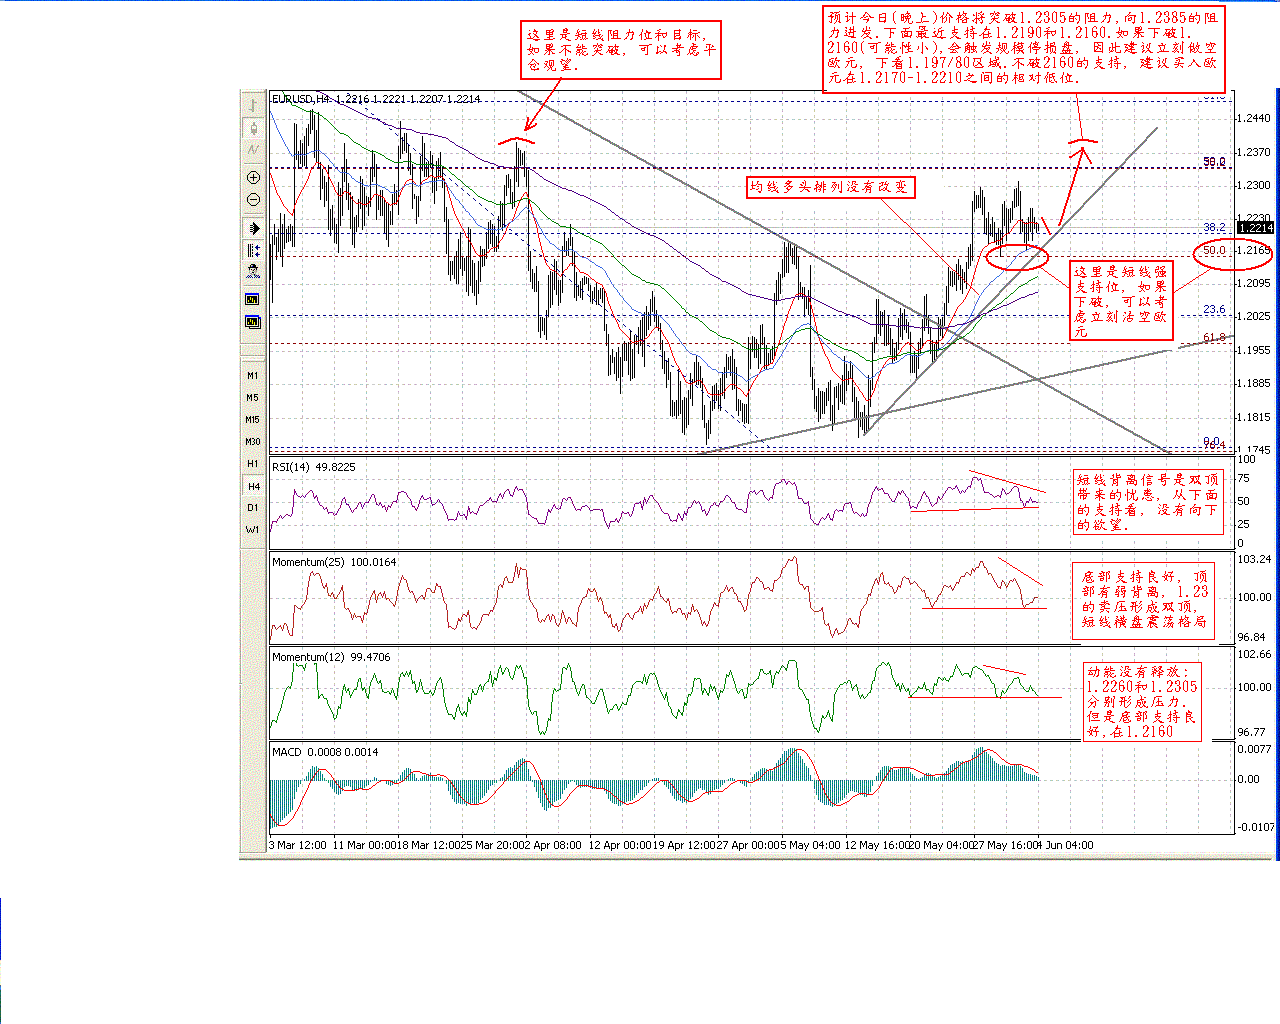Click the 38.2 Fibonacci level label
The width and height of the screenshot is (1280, 1024).
tap(1214, 228)
